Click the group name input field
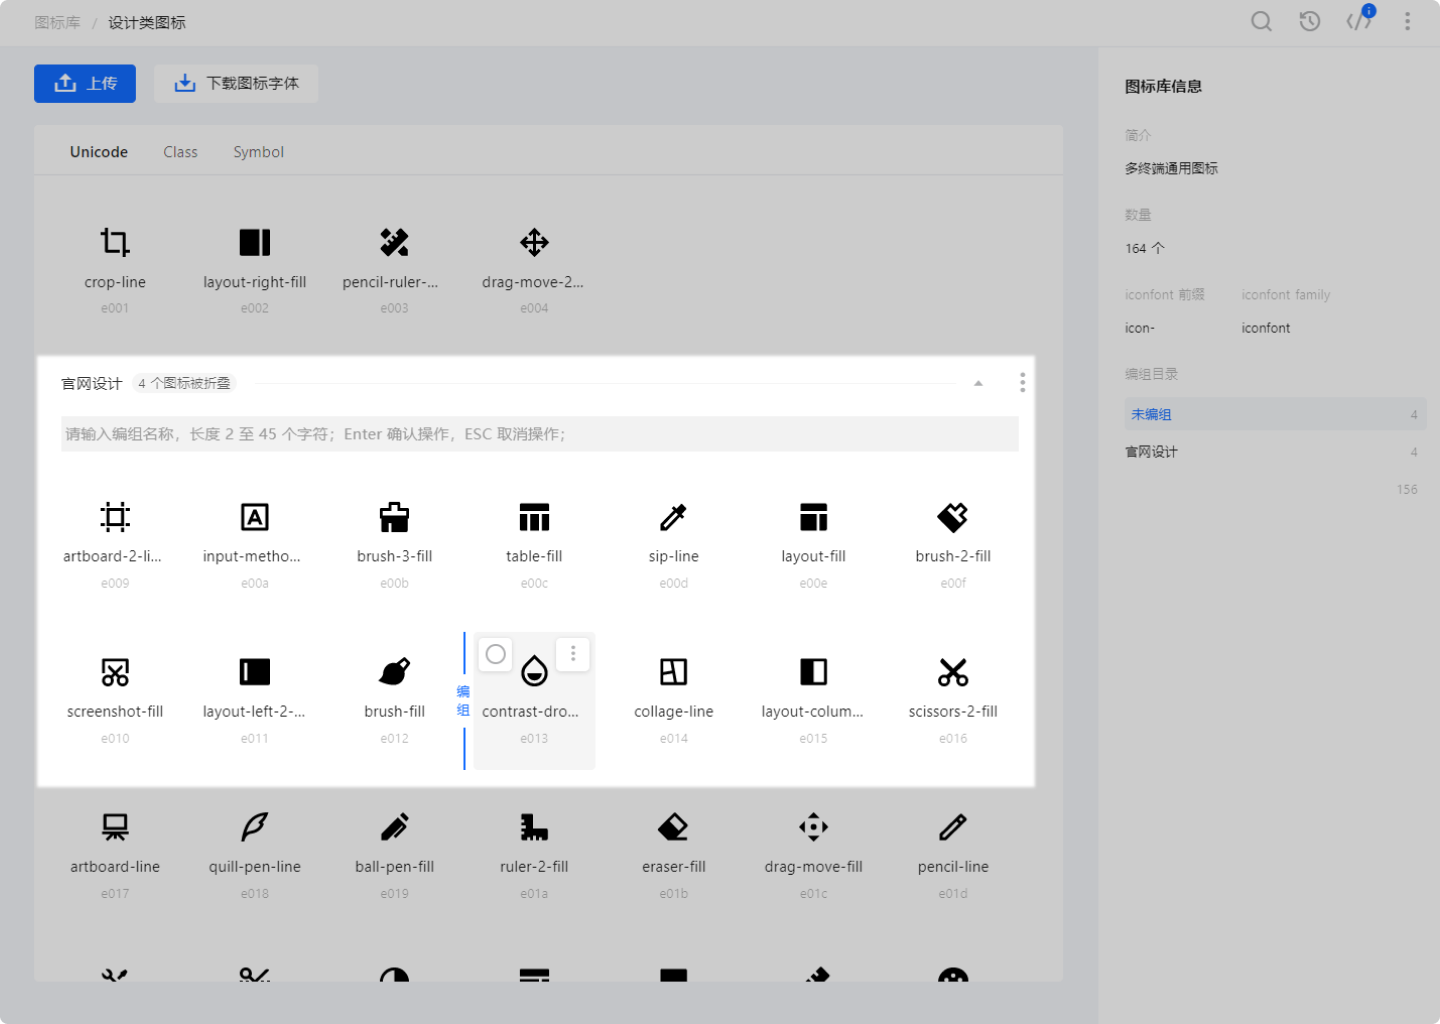Screen dimensions: 1440x1024 [540, 434]
